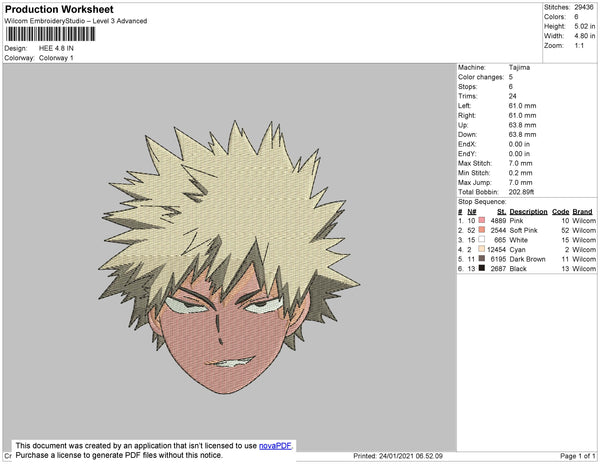Click the 'Colorway 1' value
Screen dimensions: 600x464
(56, 58)
